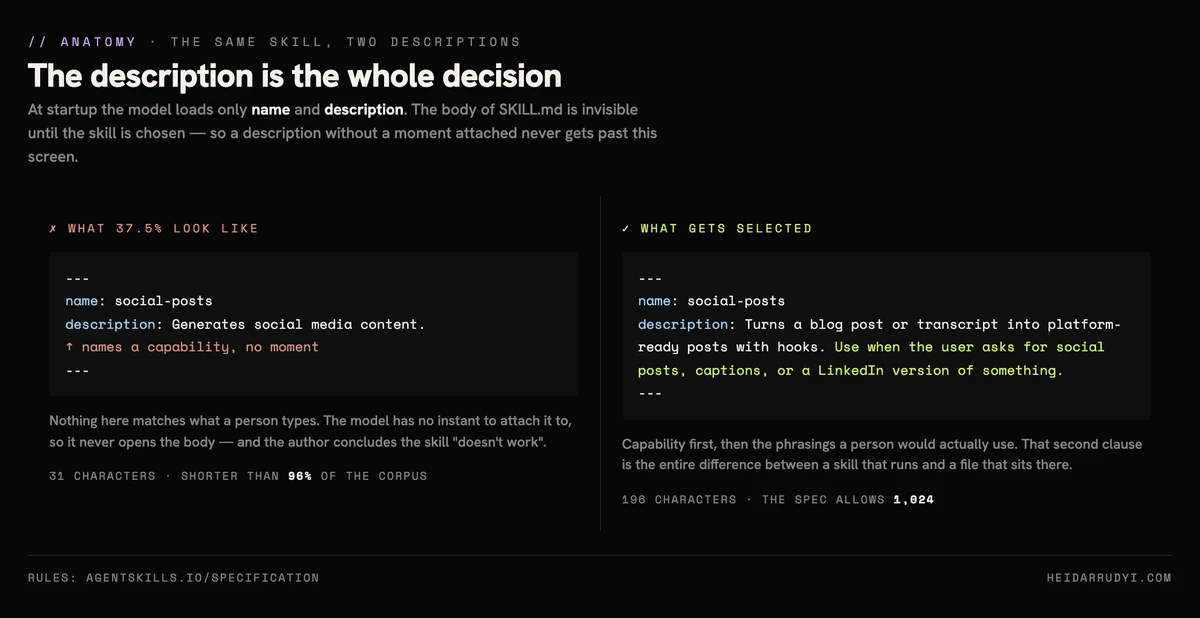The image size is (1200, 618).
Task: Click the up arrow before 'names a capability'
Action: point(69,347)
